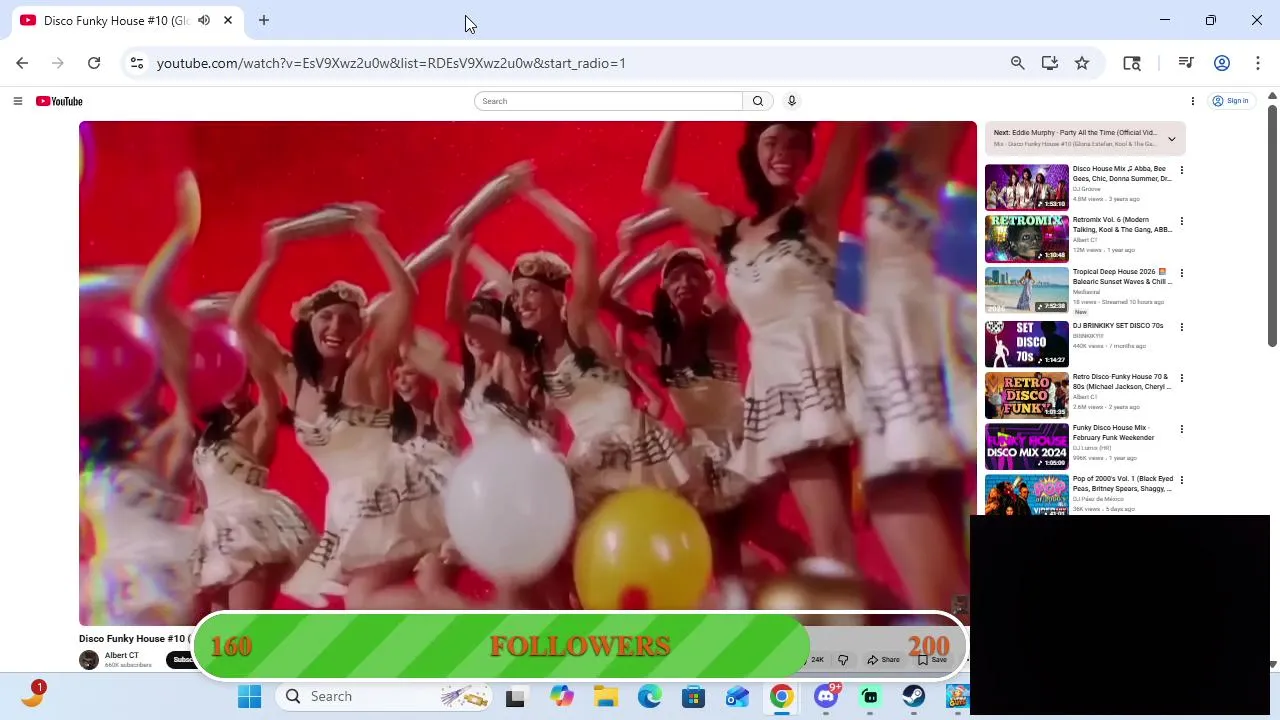
Task: Start voice search with the microphone icon
Action: click(x=792, y=101)
